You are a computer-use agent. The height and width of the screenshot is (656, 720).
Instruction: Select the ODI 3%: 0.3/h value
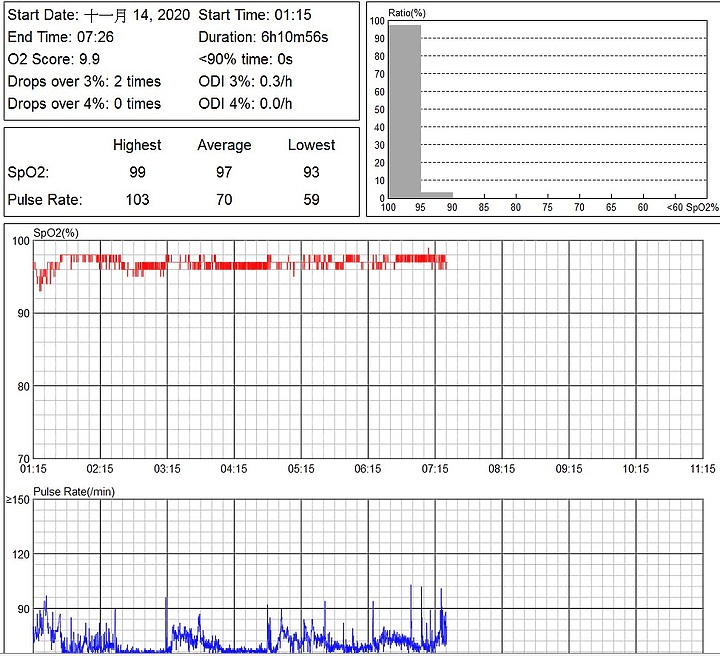pos(245,81)
